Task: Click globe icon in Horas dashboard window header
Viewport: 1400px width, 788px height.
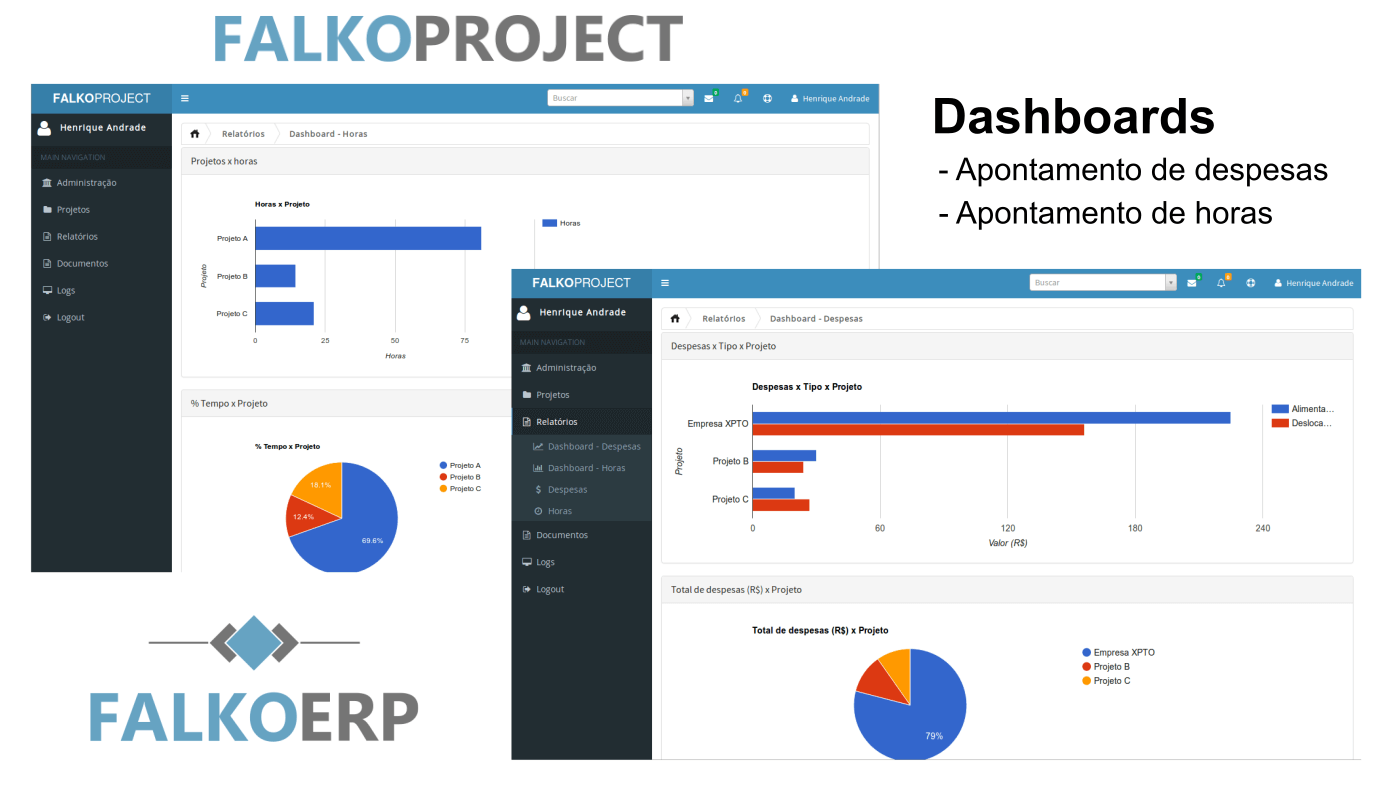Action: [767, 98]
